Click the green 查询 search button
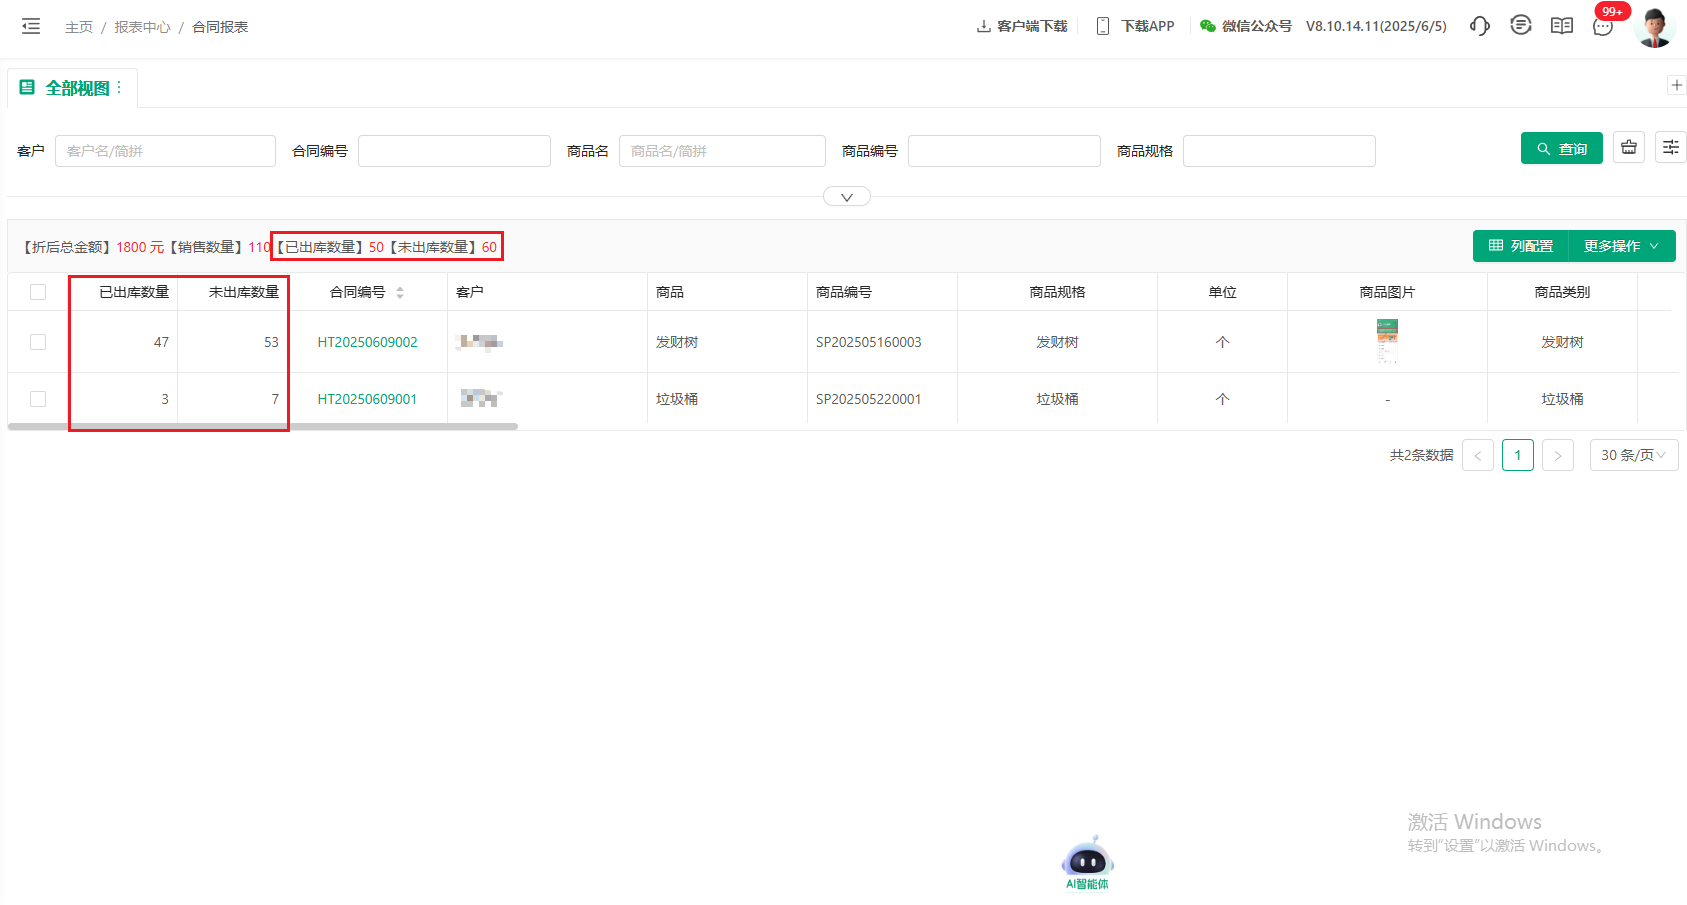This screenshot has height=905, width=1687. click(x=1561, y=148)
